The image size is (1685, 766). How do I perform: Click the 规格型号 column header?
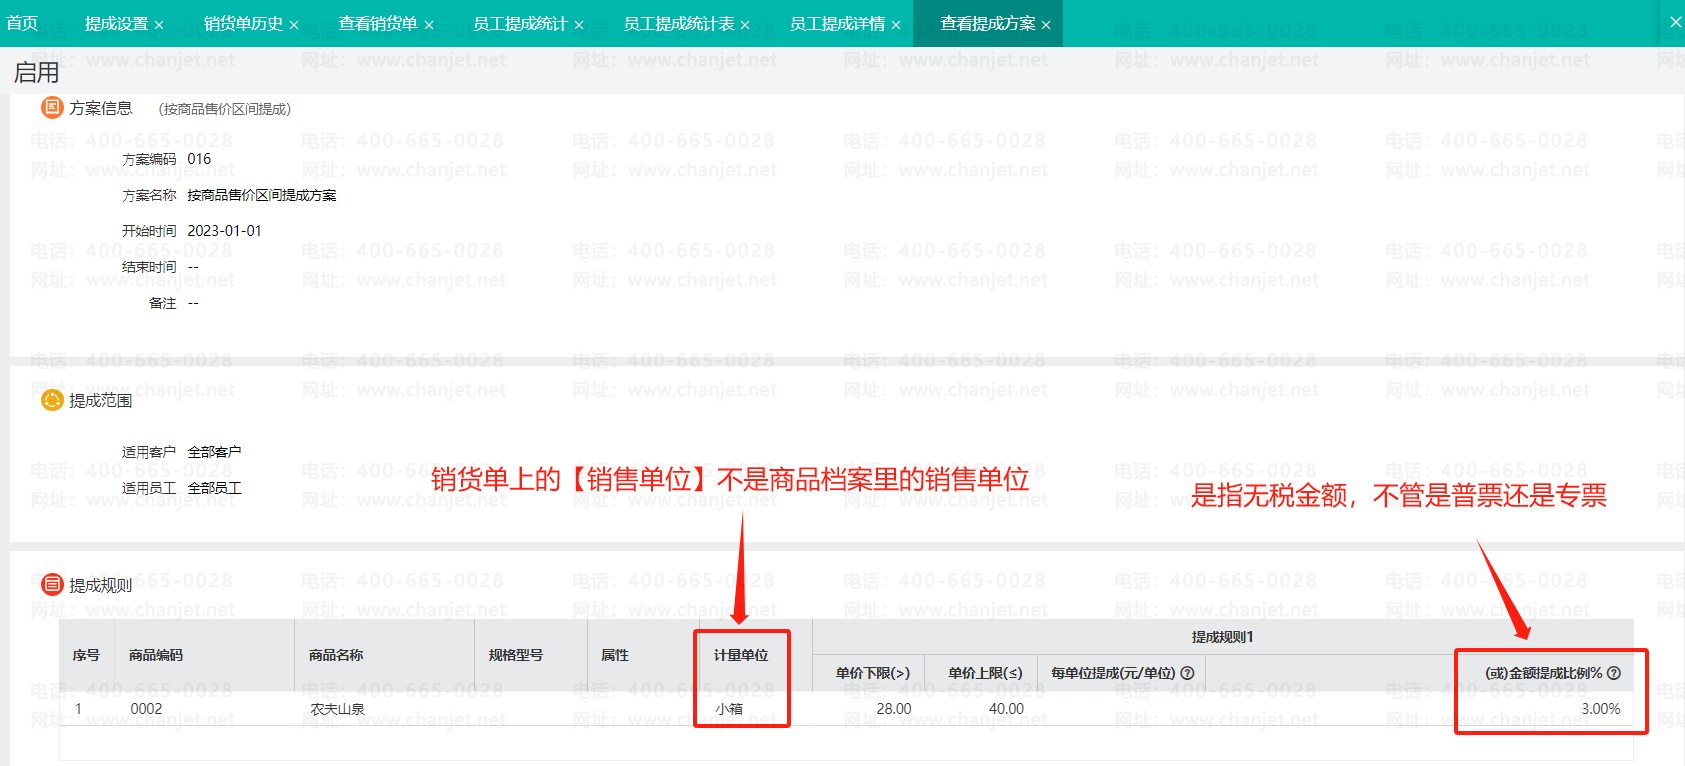[530, 655]
